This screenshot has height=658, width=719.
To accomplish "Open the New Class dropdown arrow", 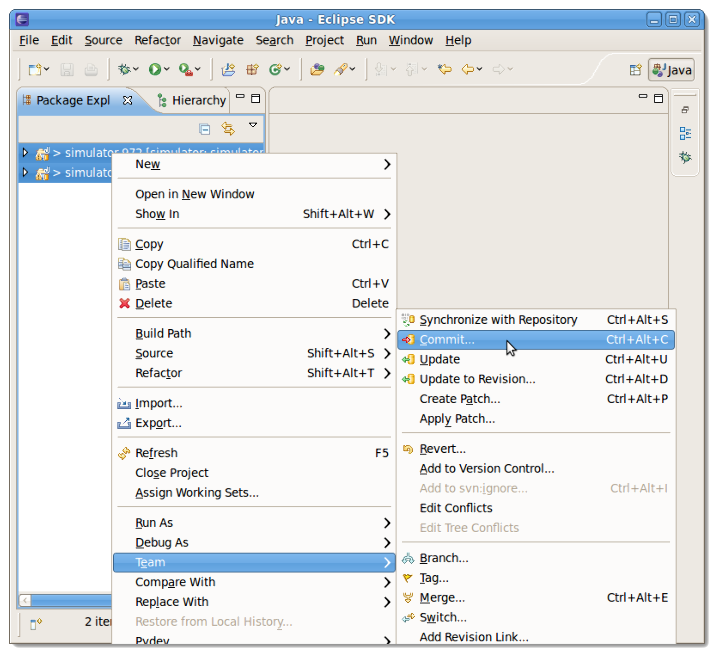I will click(x=287, y=70).
